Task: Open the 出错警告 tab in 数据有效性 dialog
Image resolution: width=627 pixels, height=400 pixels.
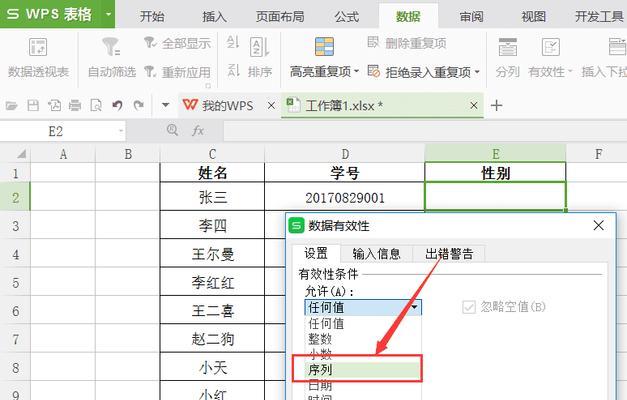Action: pyautogui.click(x=449, y=254)
